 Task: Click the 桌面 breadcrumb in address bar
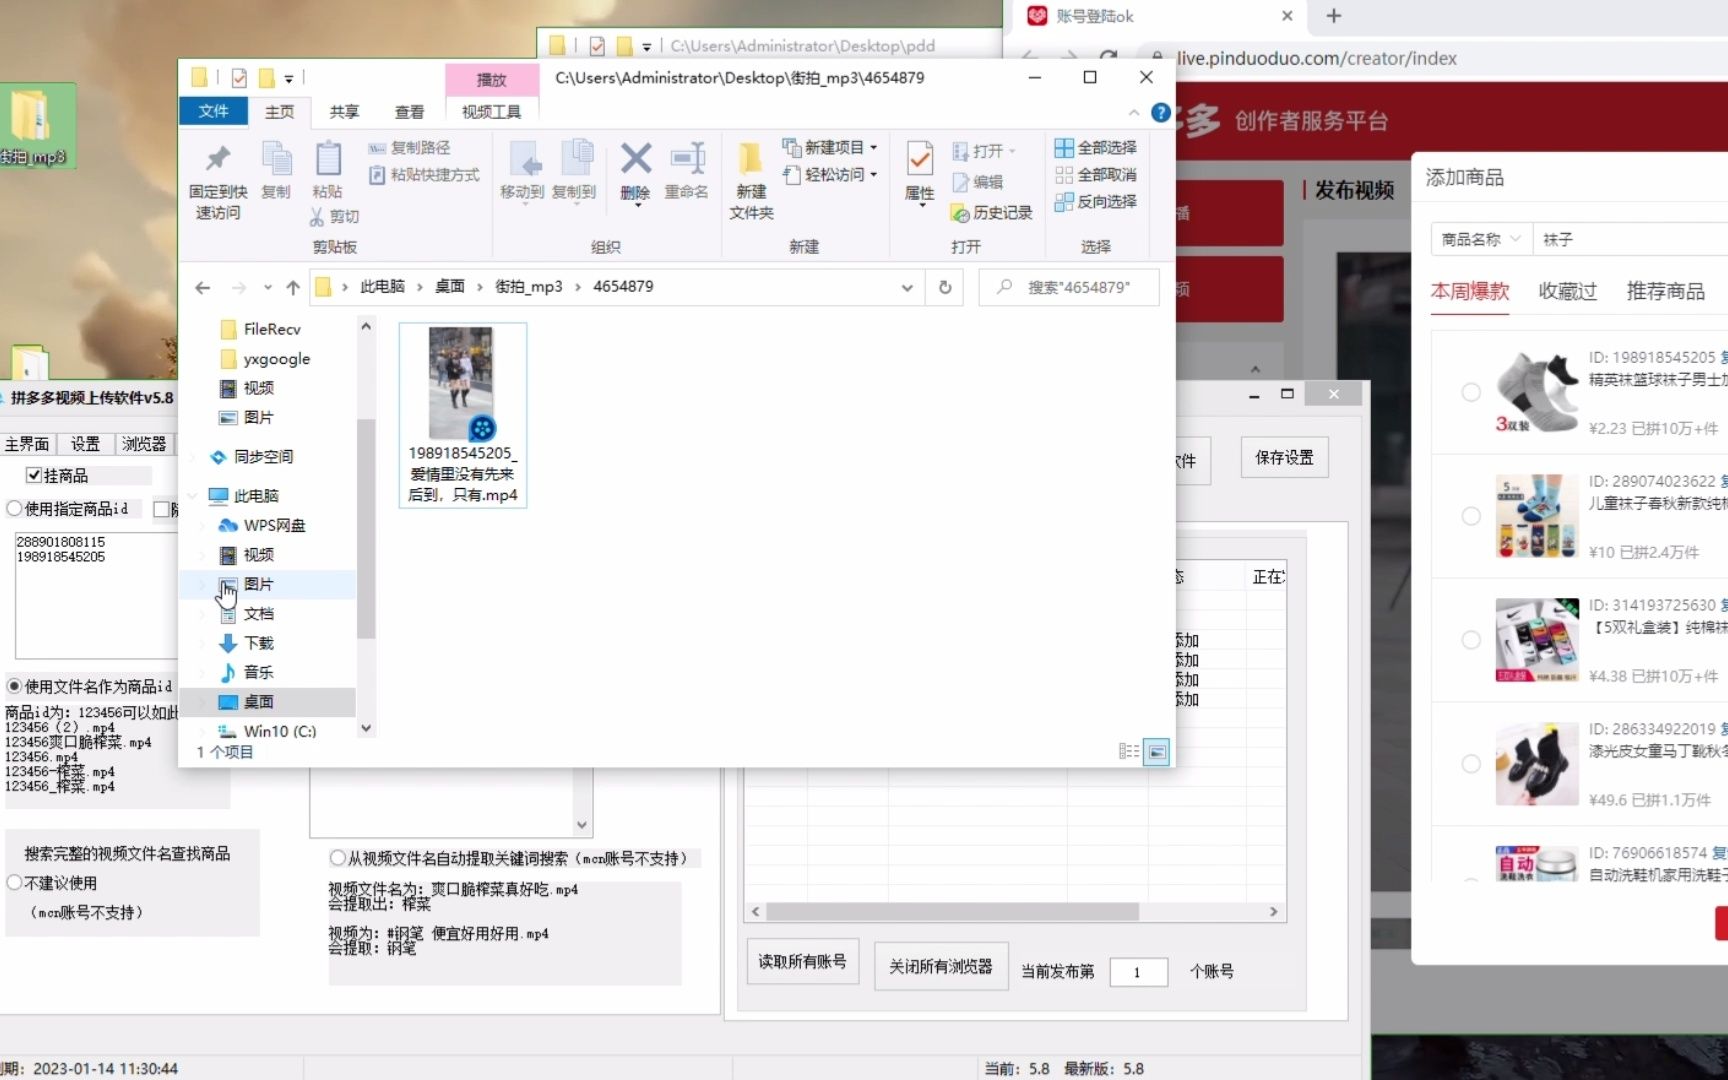click(449, 287)
